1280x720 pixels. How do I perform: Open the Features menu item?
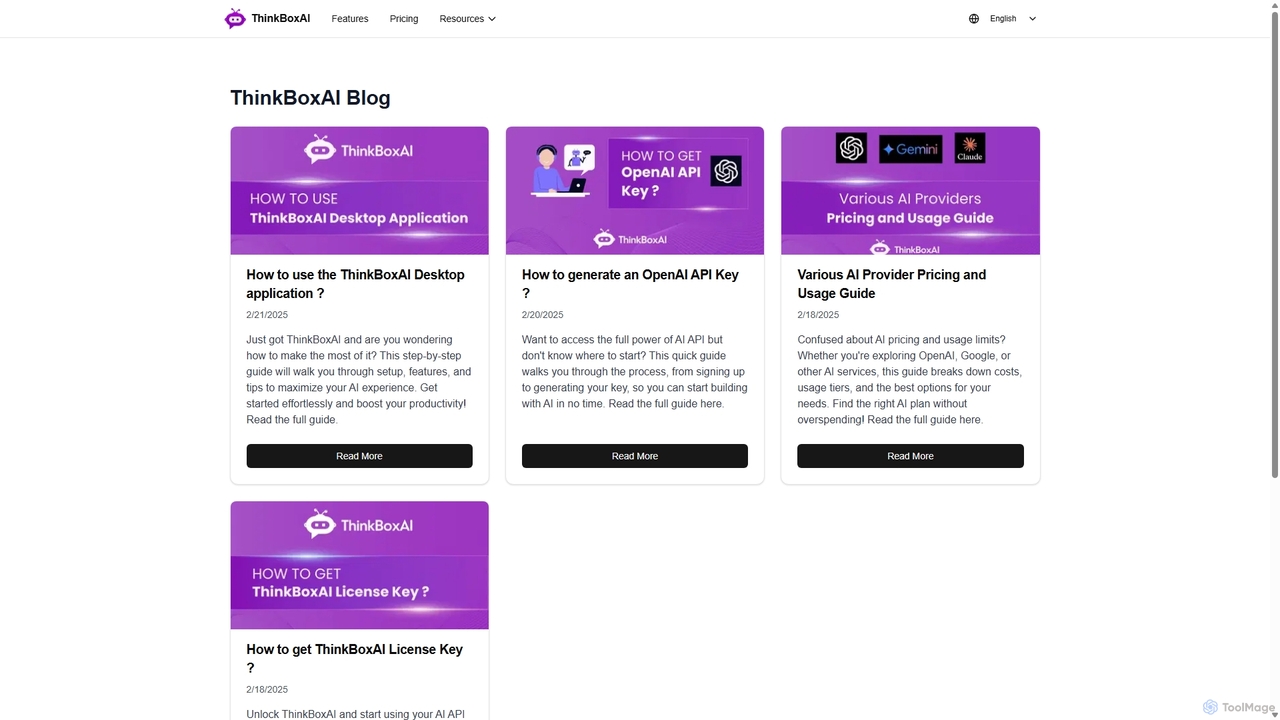[x=350, y=18]
